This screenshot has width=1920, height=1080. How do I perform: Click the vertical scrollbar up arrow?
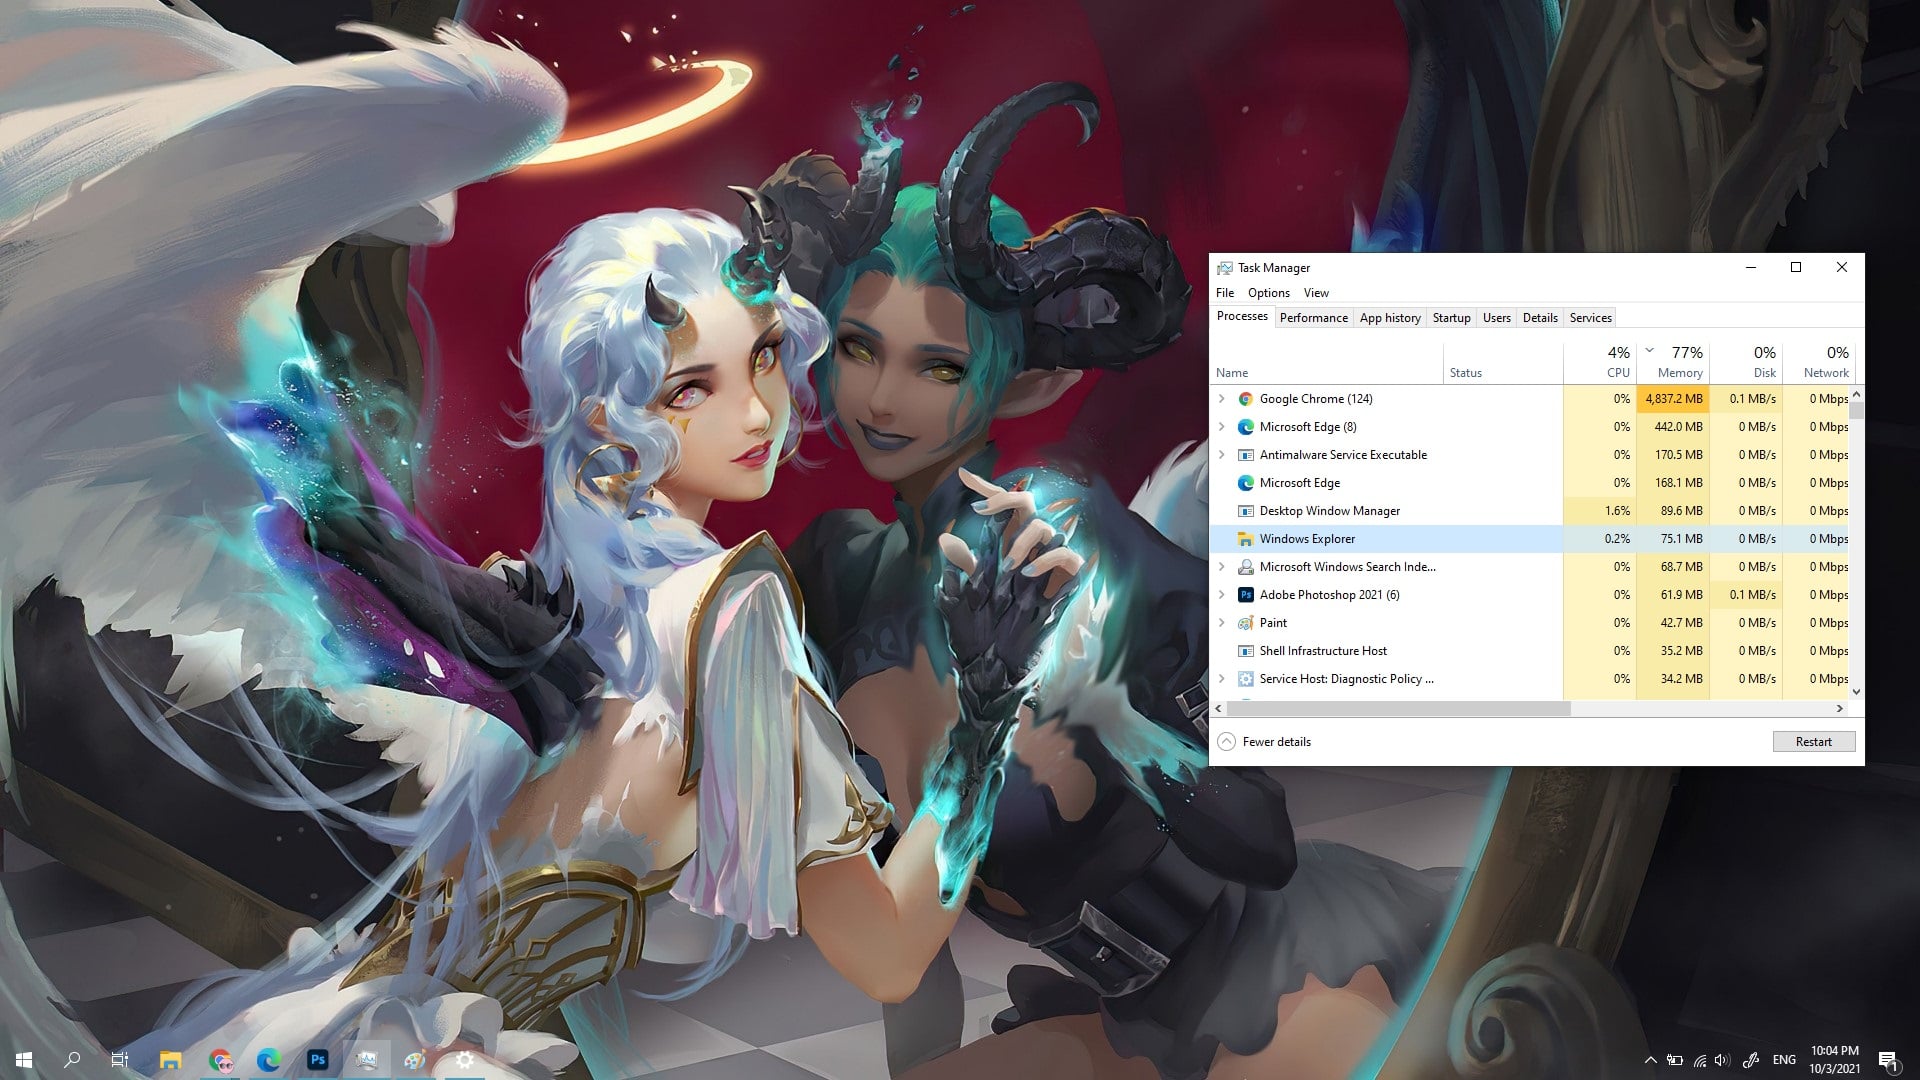1856,394
